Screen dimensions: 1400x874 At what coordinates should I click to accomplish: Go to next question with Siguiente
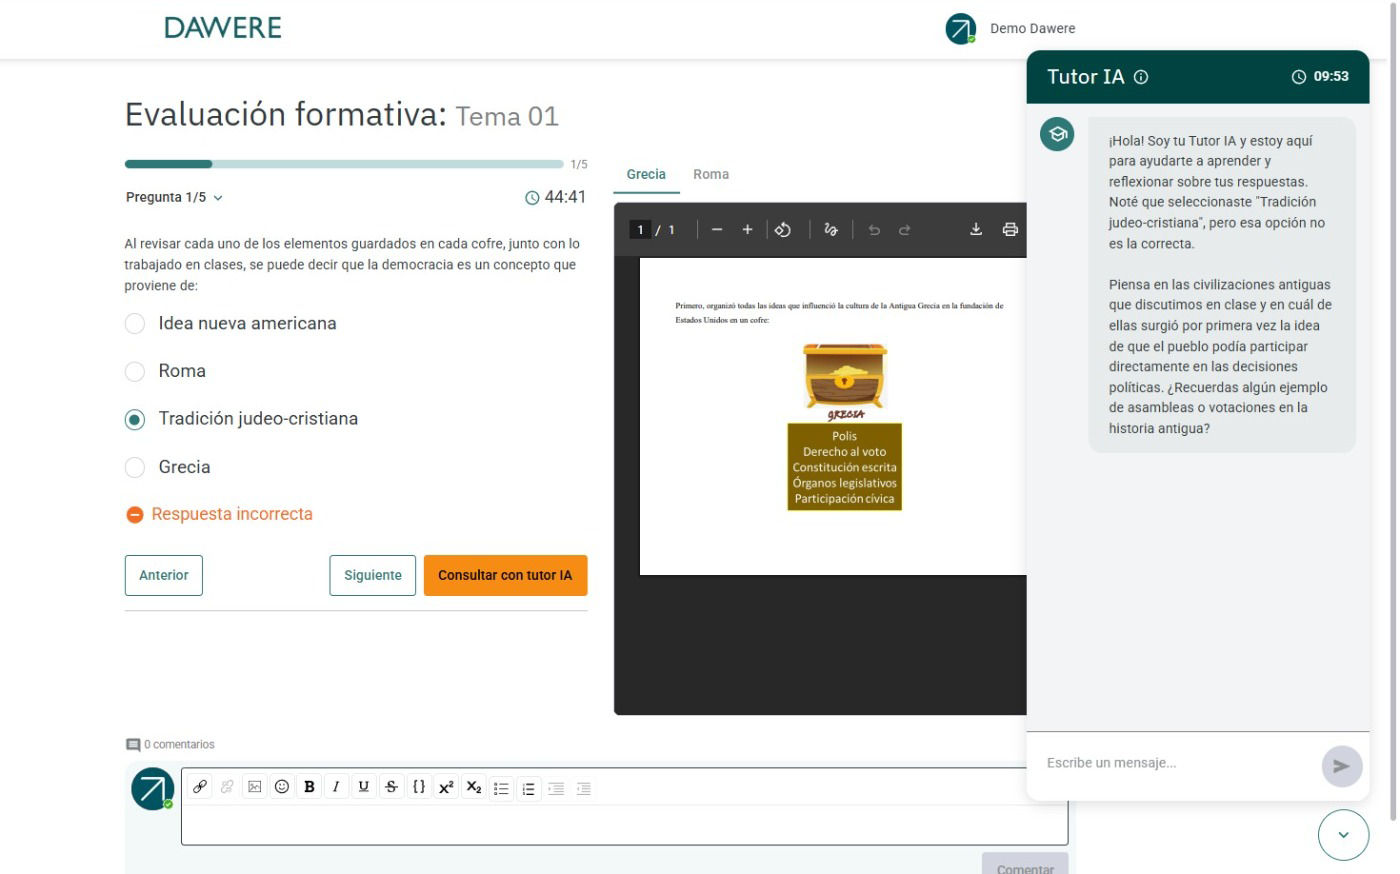click(372, 575)
